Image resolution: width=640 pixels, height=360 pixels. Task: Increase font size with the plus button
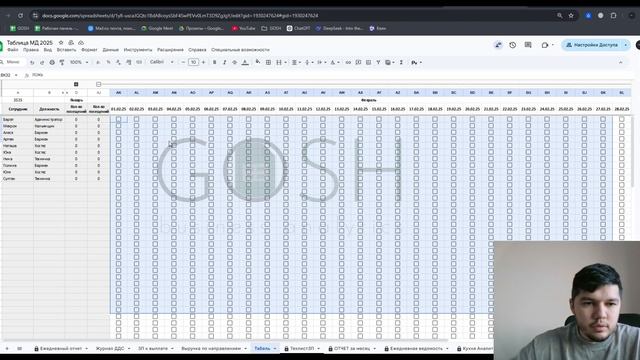click(x=203, y=62)
